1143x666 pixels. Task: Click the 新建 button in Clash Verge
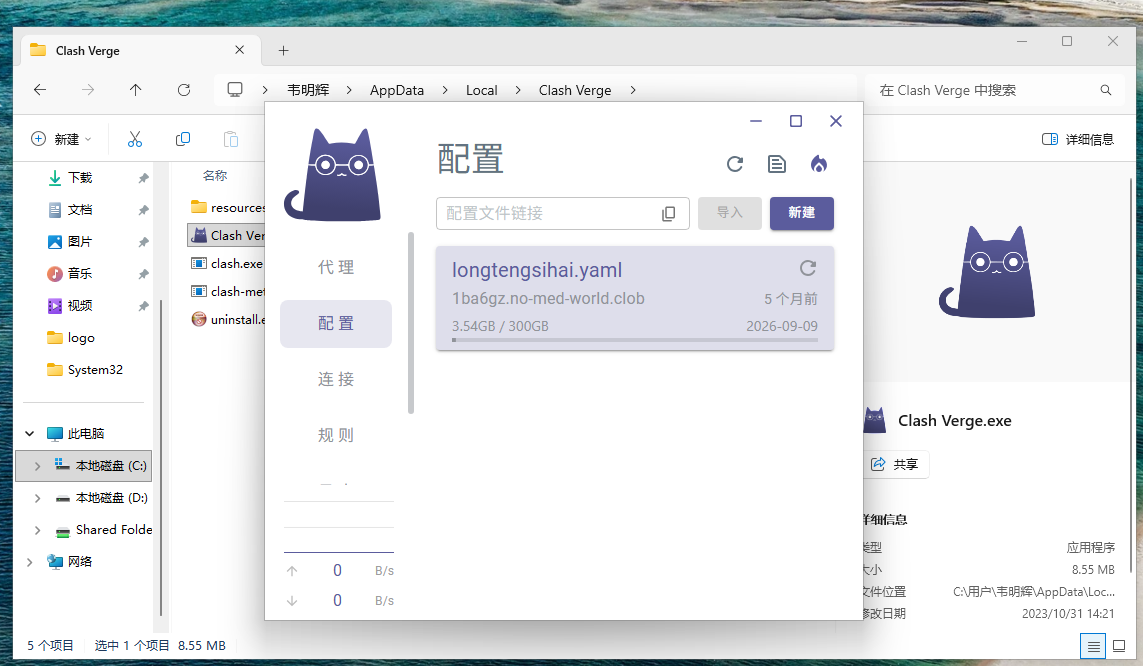coord(802,213)
